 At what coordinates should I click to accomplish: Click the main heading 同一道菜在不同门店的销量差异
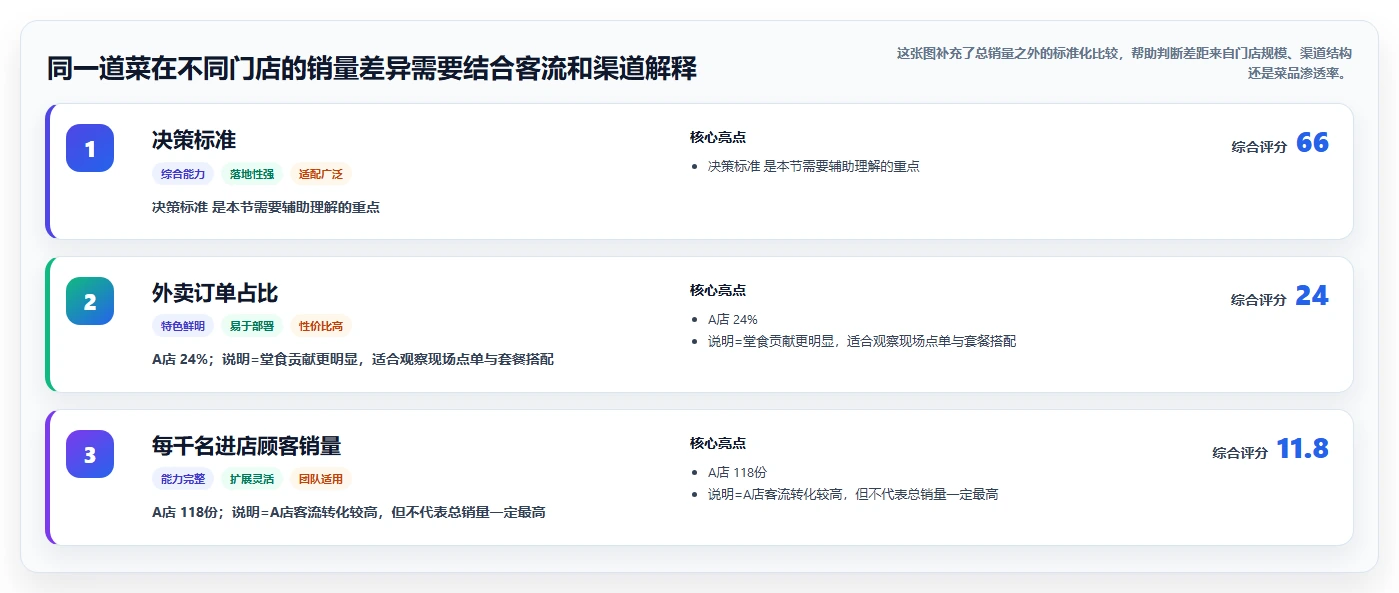(372, 69)
